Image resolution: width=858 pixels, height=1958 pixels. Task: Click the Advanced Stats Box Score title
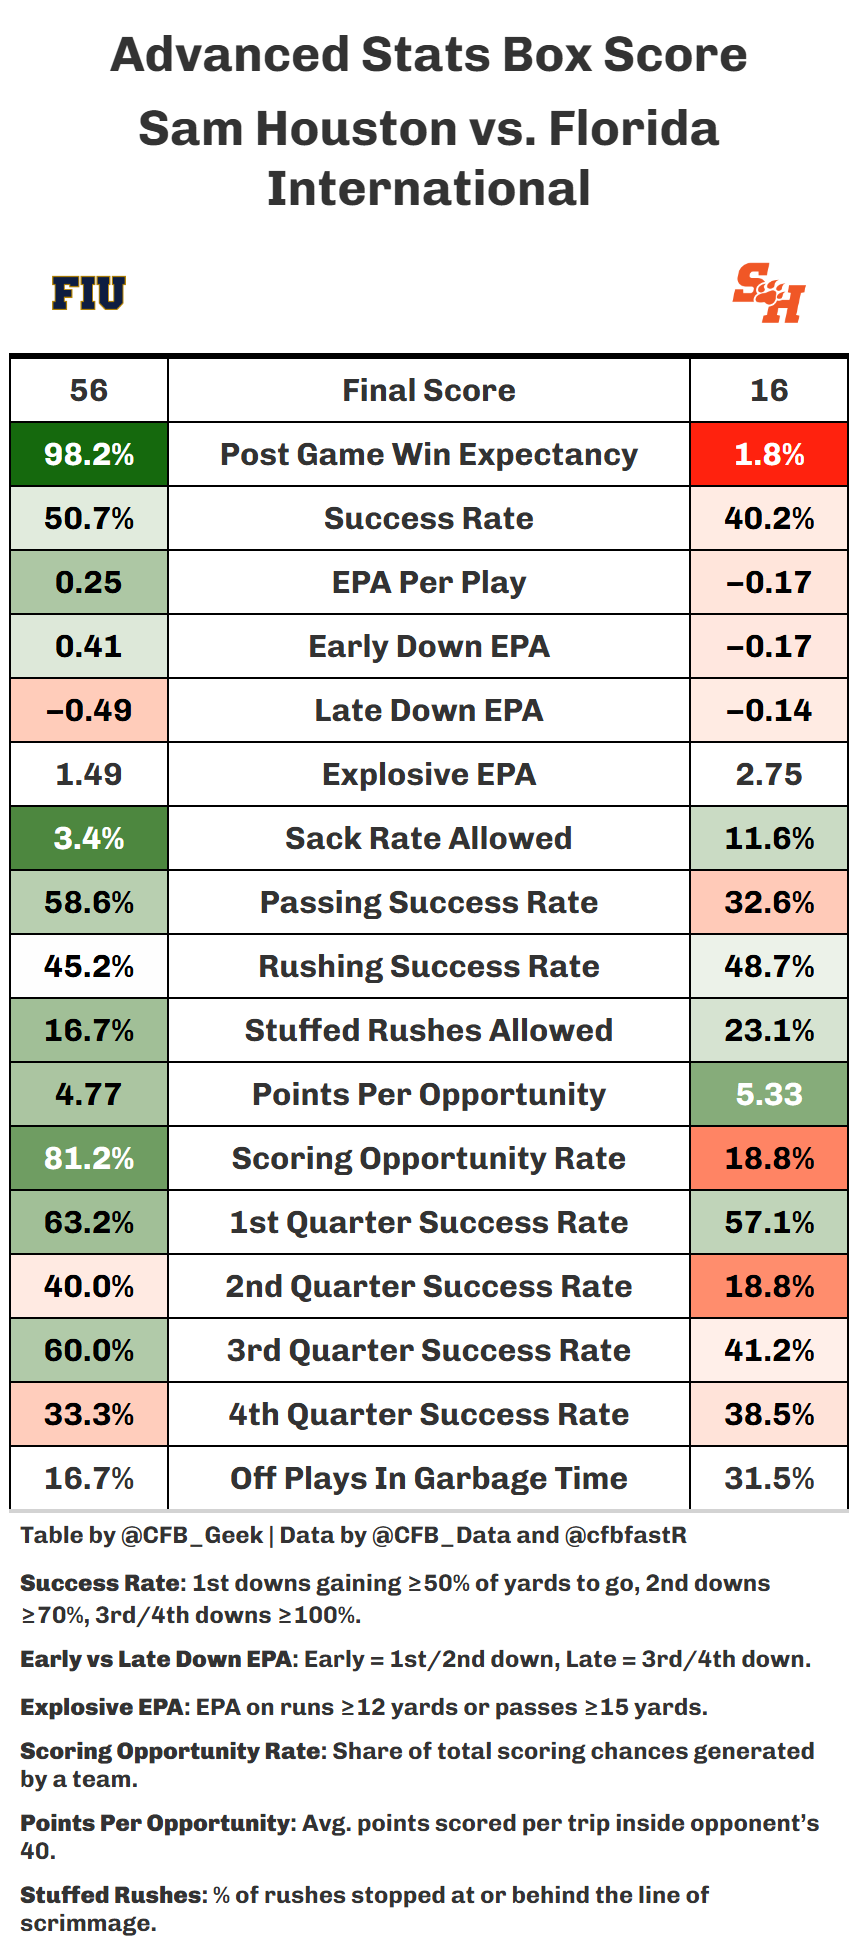(428, 55)
